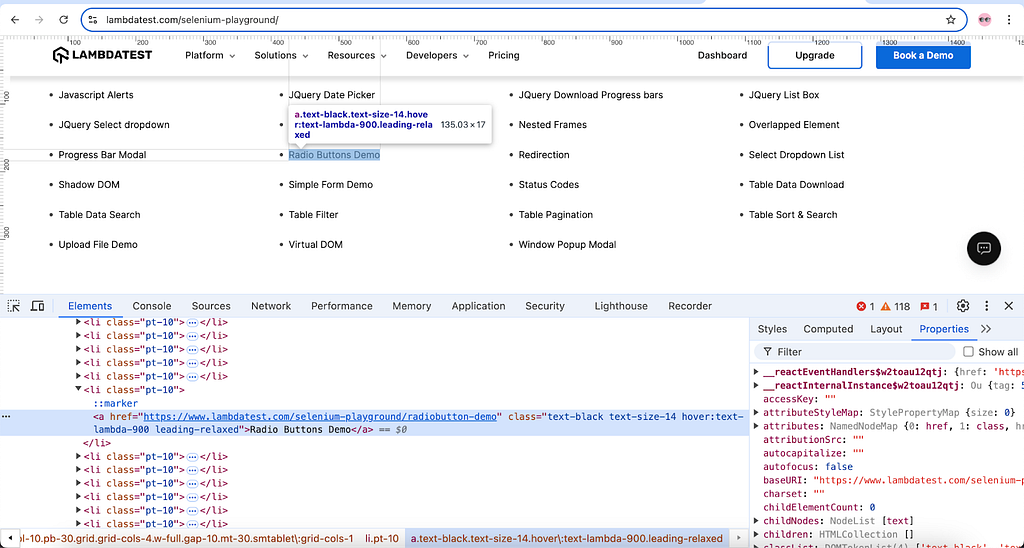Open the Window Popup Modal link
Image resolution: width=1024 pixels, height=548 pixels.
568,245
